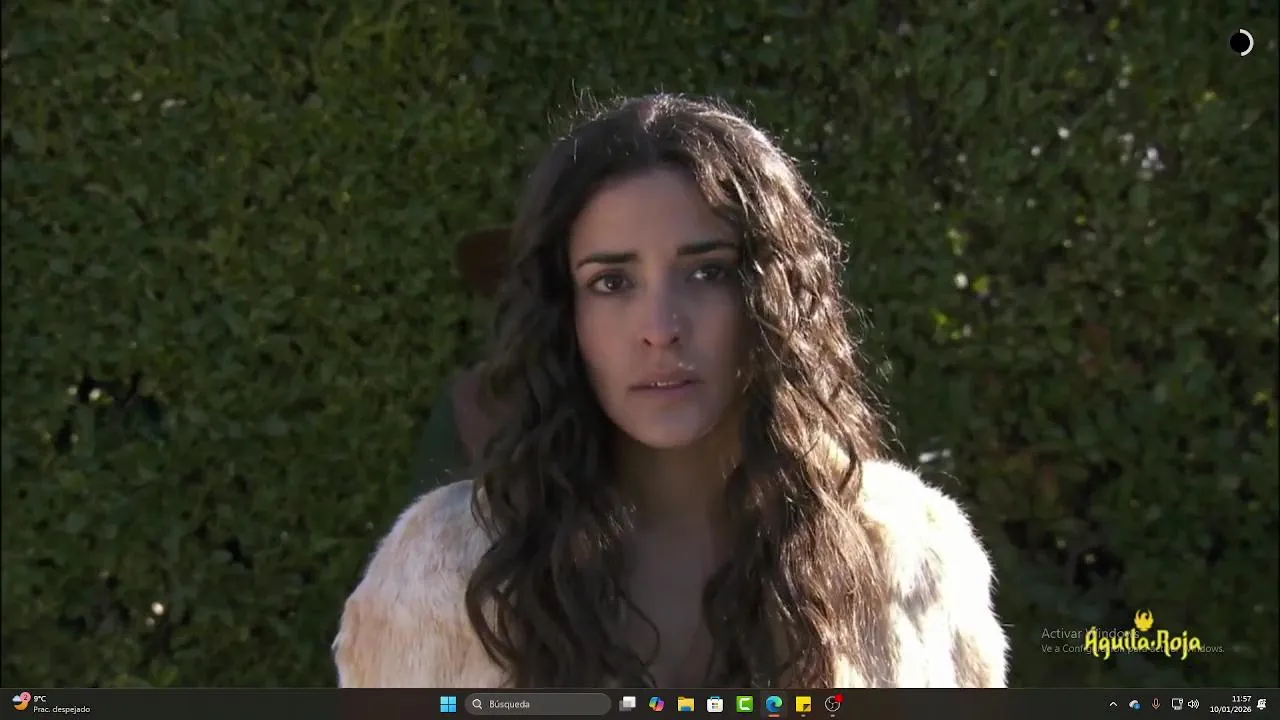The height and width of the screenshot is (720, 1280).
Task: Open File Explorer from the taskbar
Action: point(685,704)
